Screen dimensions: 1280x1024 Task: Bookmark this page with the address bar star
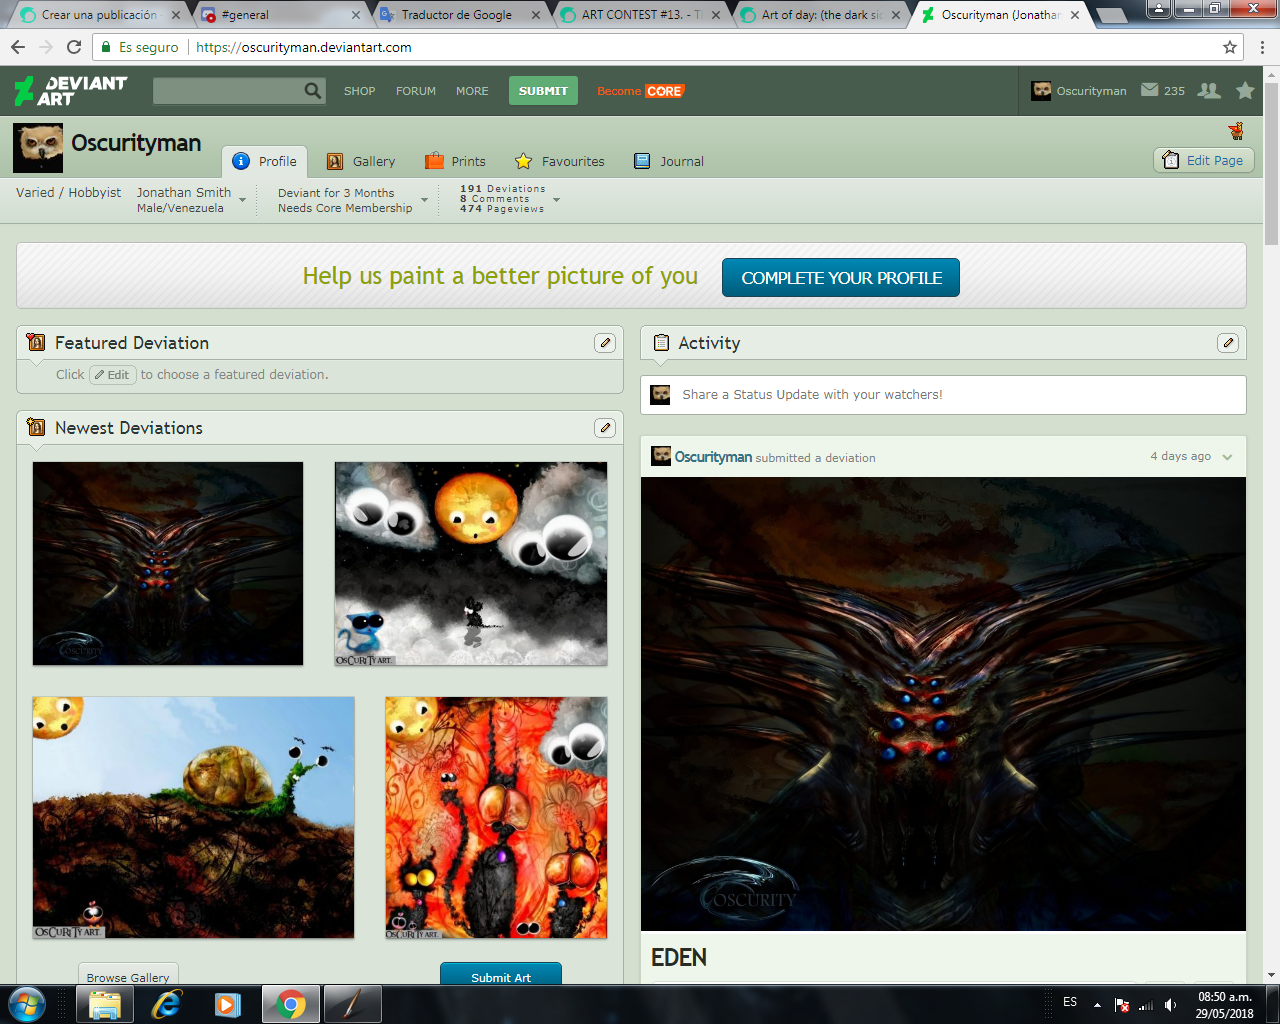[1230, 47]
